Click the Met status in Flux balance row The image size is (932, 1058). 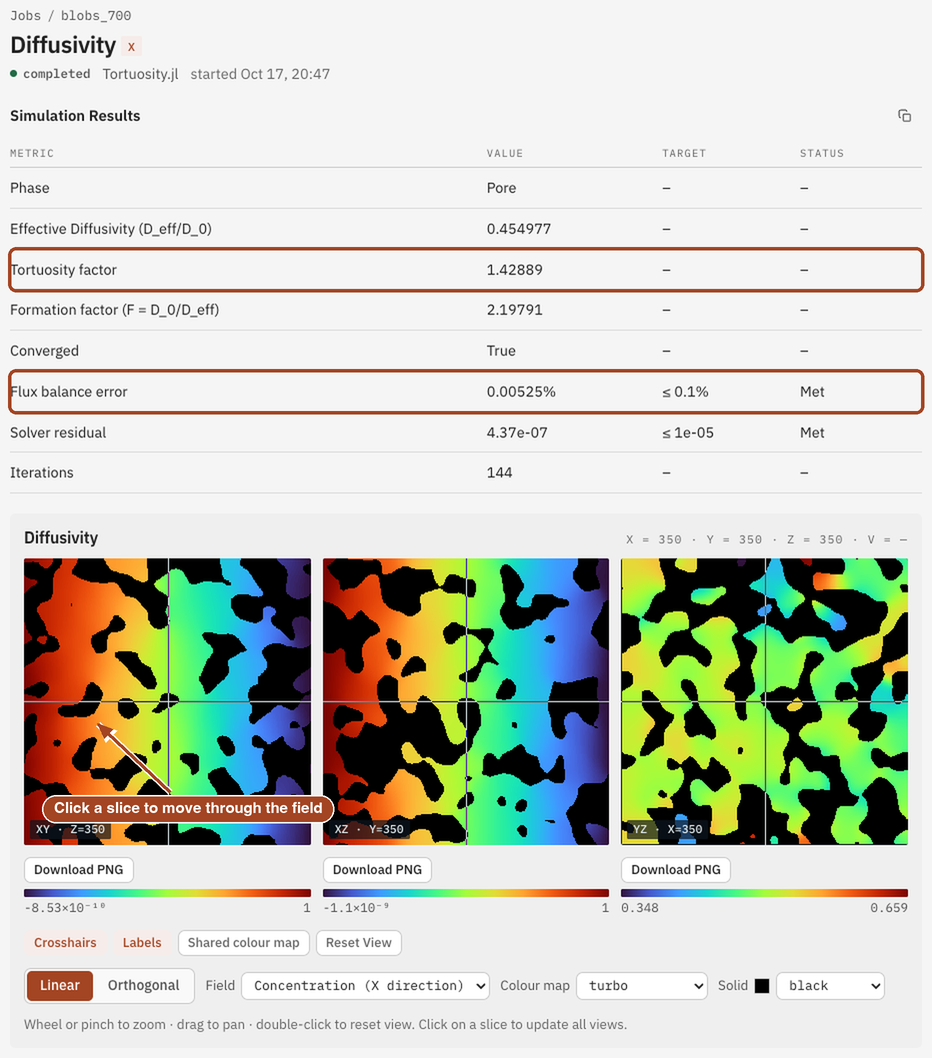(x=812, y=392)
